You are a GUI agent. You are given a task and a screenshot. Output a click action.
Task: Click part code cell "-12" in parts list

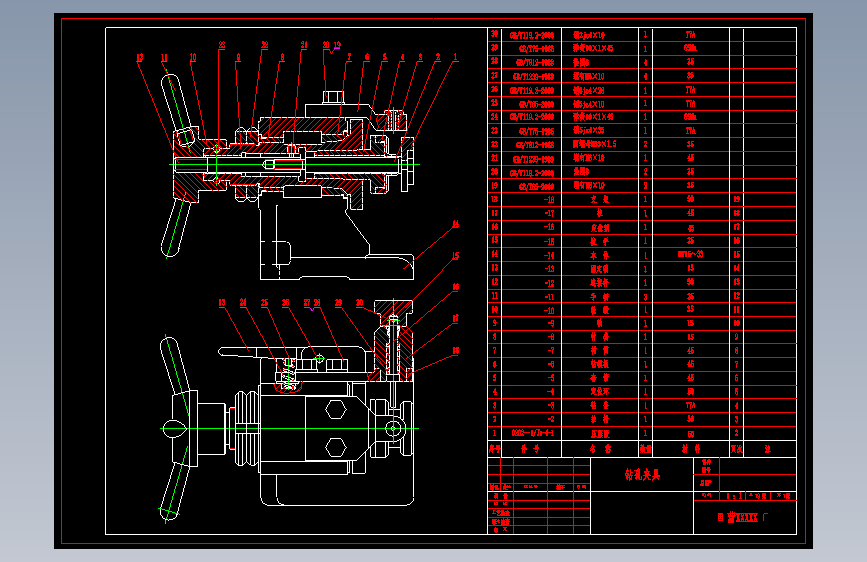[549, 283]
